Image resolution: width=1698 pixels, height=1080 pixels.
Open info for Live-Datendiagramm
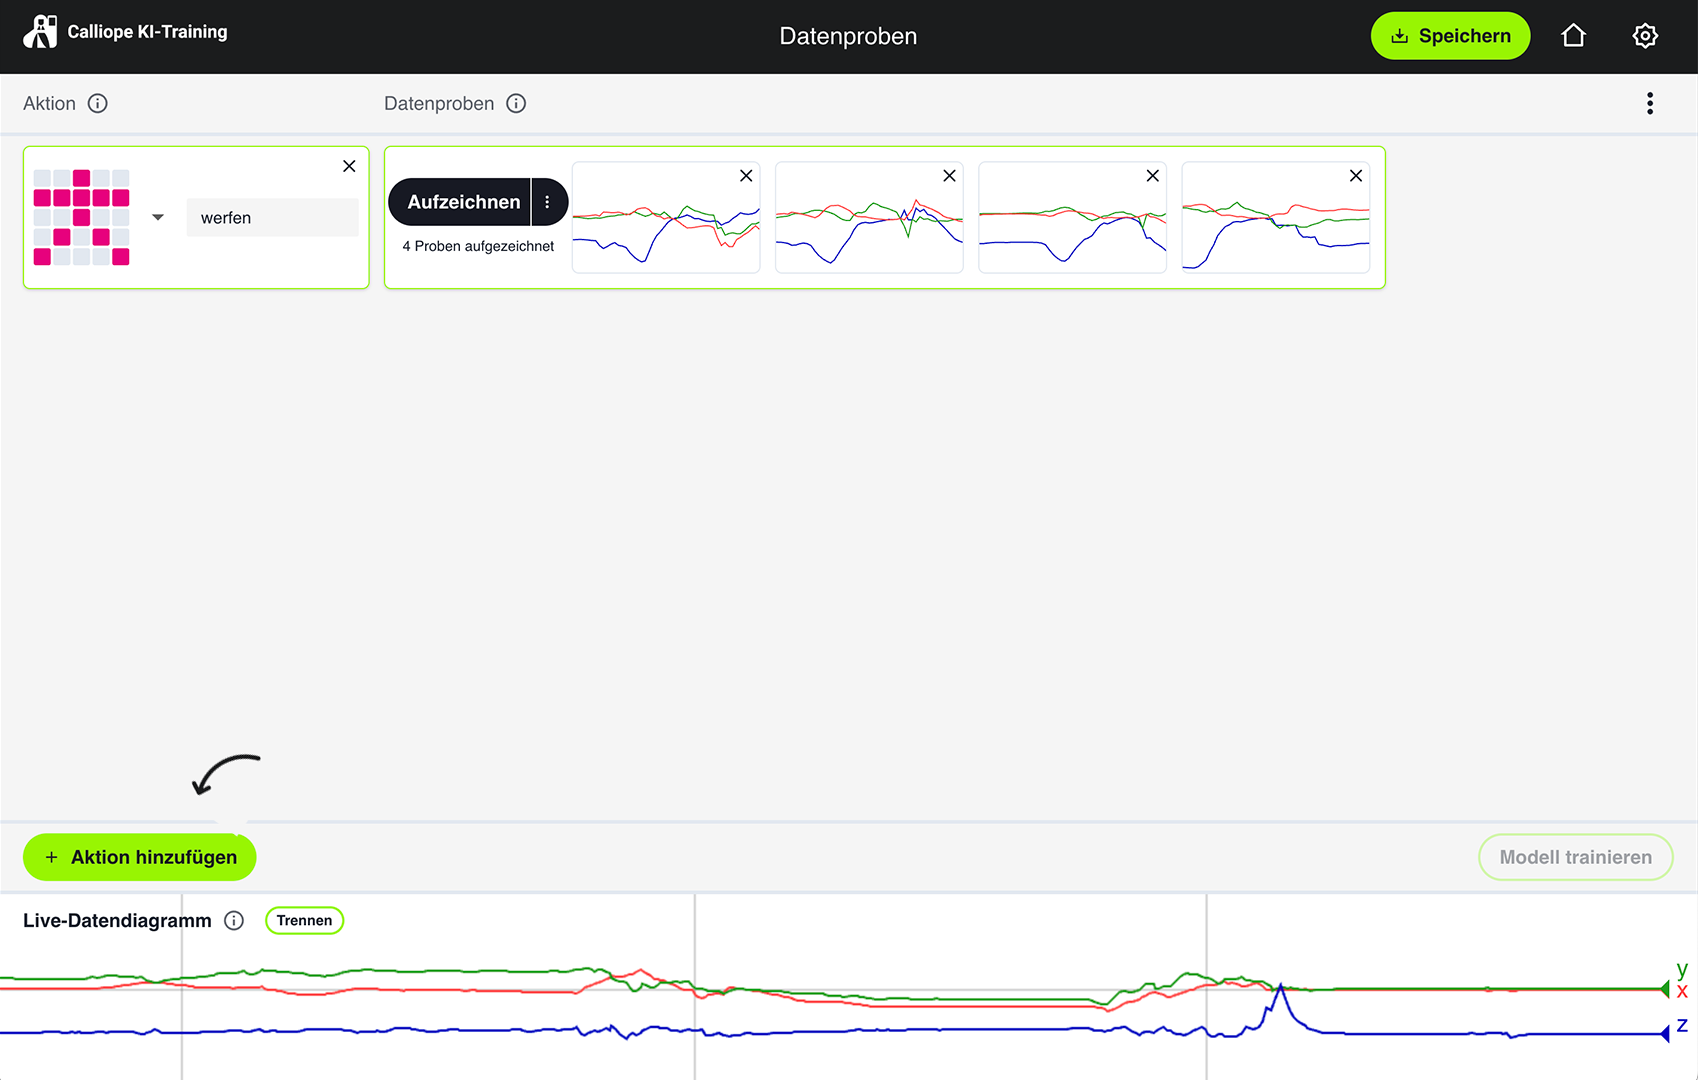point(234,921)
